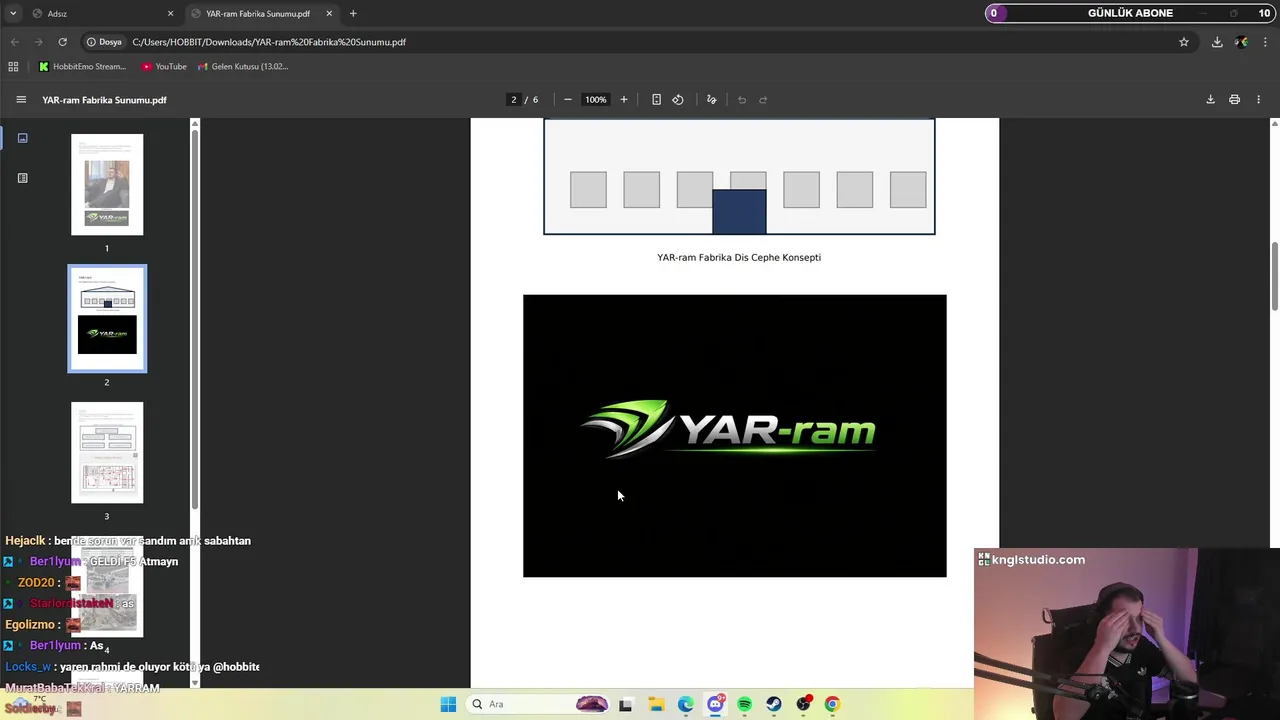Open the Gelen Kutusu Gmail bookmark
Image resolution: width=1280 pixels, height=720 pixels.
tap(243, 66)
